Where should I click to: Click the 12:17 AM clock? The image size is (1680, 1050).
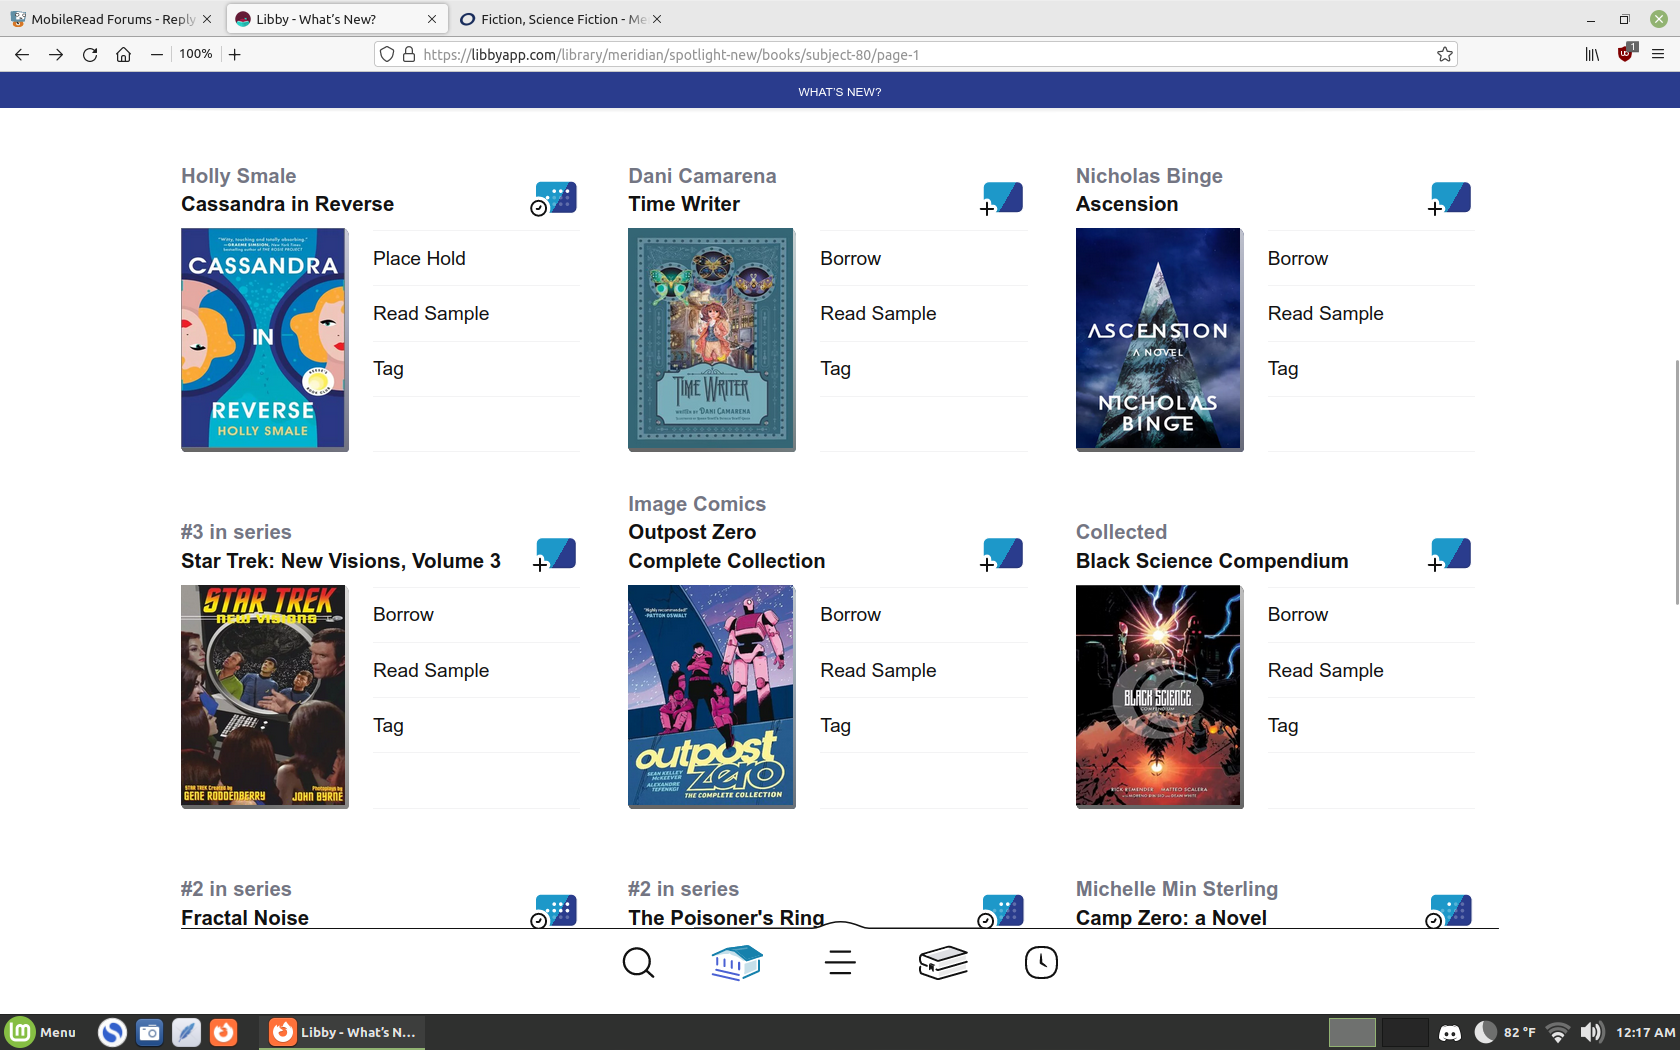pyautogui.click(x=1645, y=1032)
